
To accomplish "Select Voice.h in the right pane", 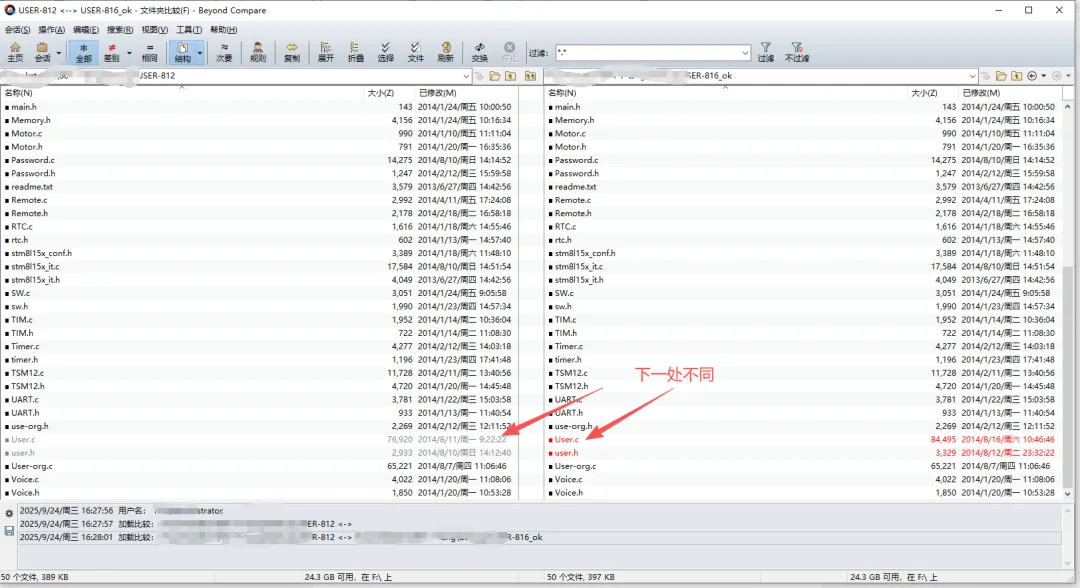I will (x=568, y=493).
